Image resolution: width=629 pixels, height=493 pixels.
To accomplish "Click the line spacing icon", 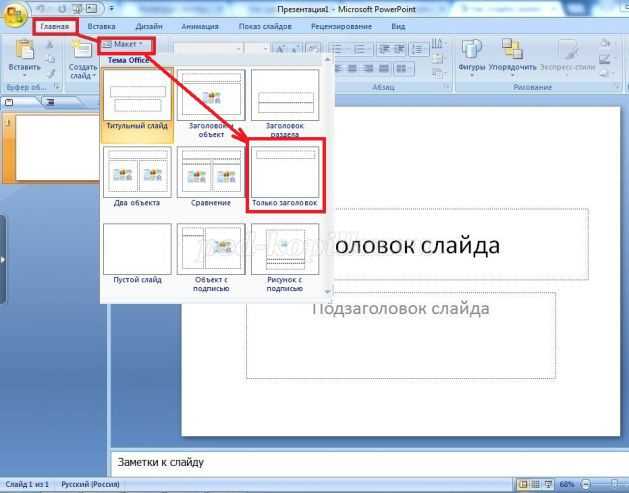I will coord(418,49).
